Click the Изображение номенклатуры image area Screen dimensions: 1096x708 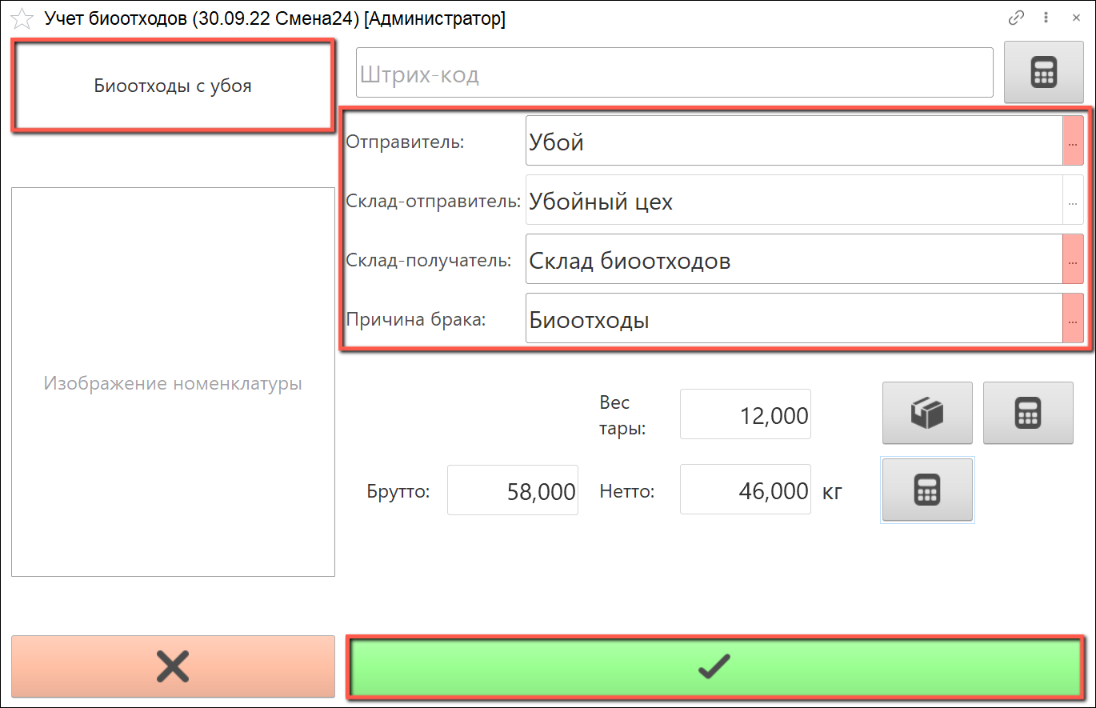(x=173, y=383)
